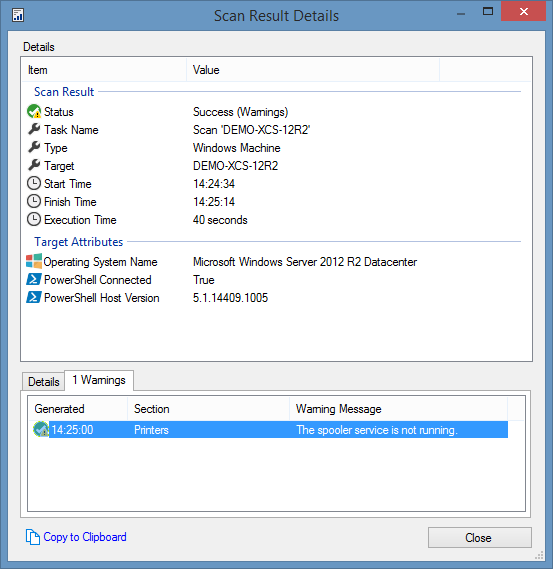Maximize the Scan Result Details window
The width and height of the screenshot is (553, 569).
(488, 12)
